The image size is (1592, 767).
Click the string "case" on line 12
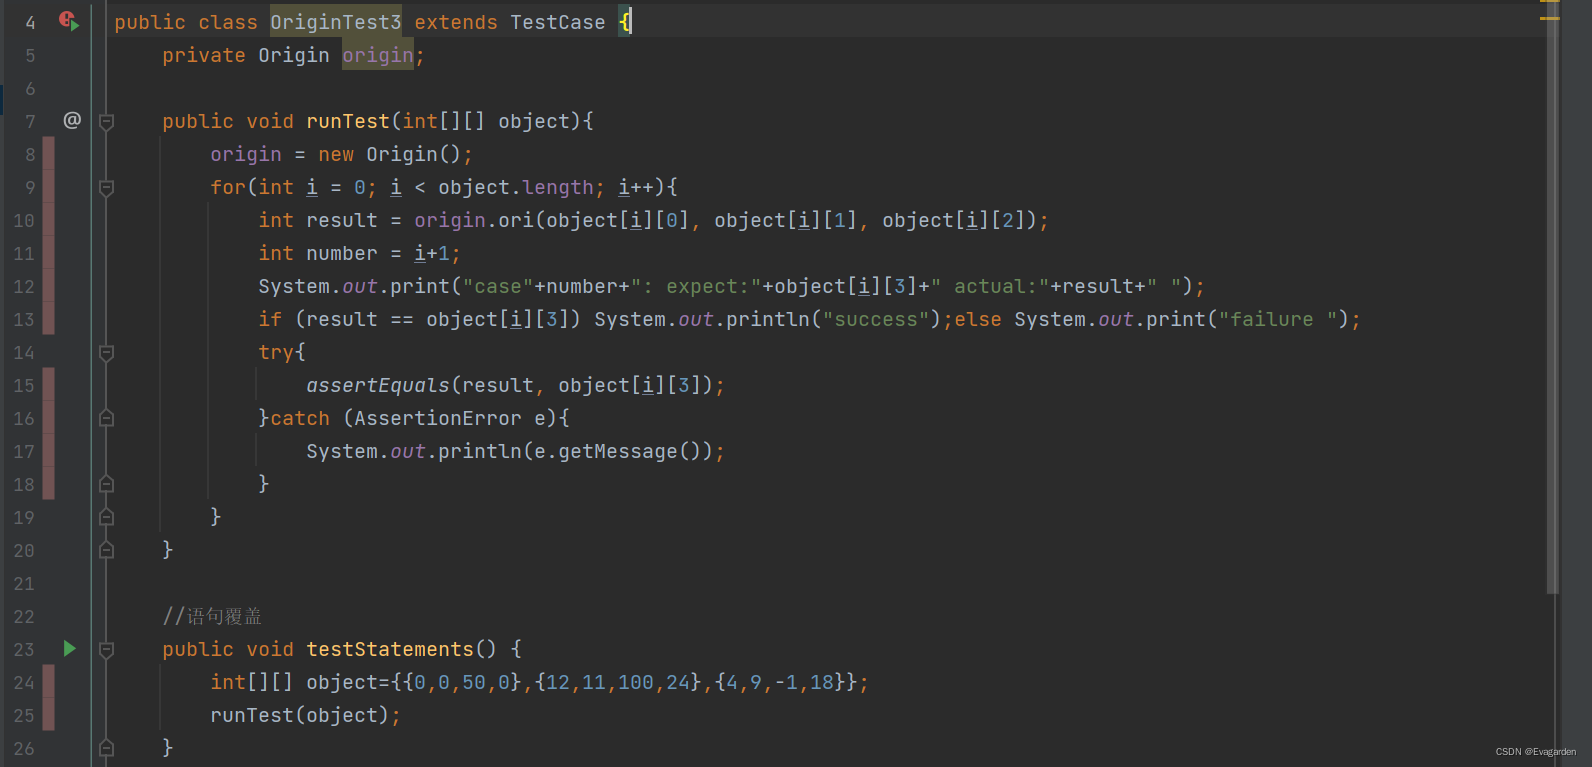click(x=498, y=286)
